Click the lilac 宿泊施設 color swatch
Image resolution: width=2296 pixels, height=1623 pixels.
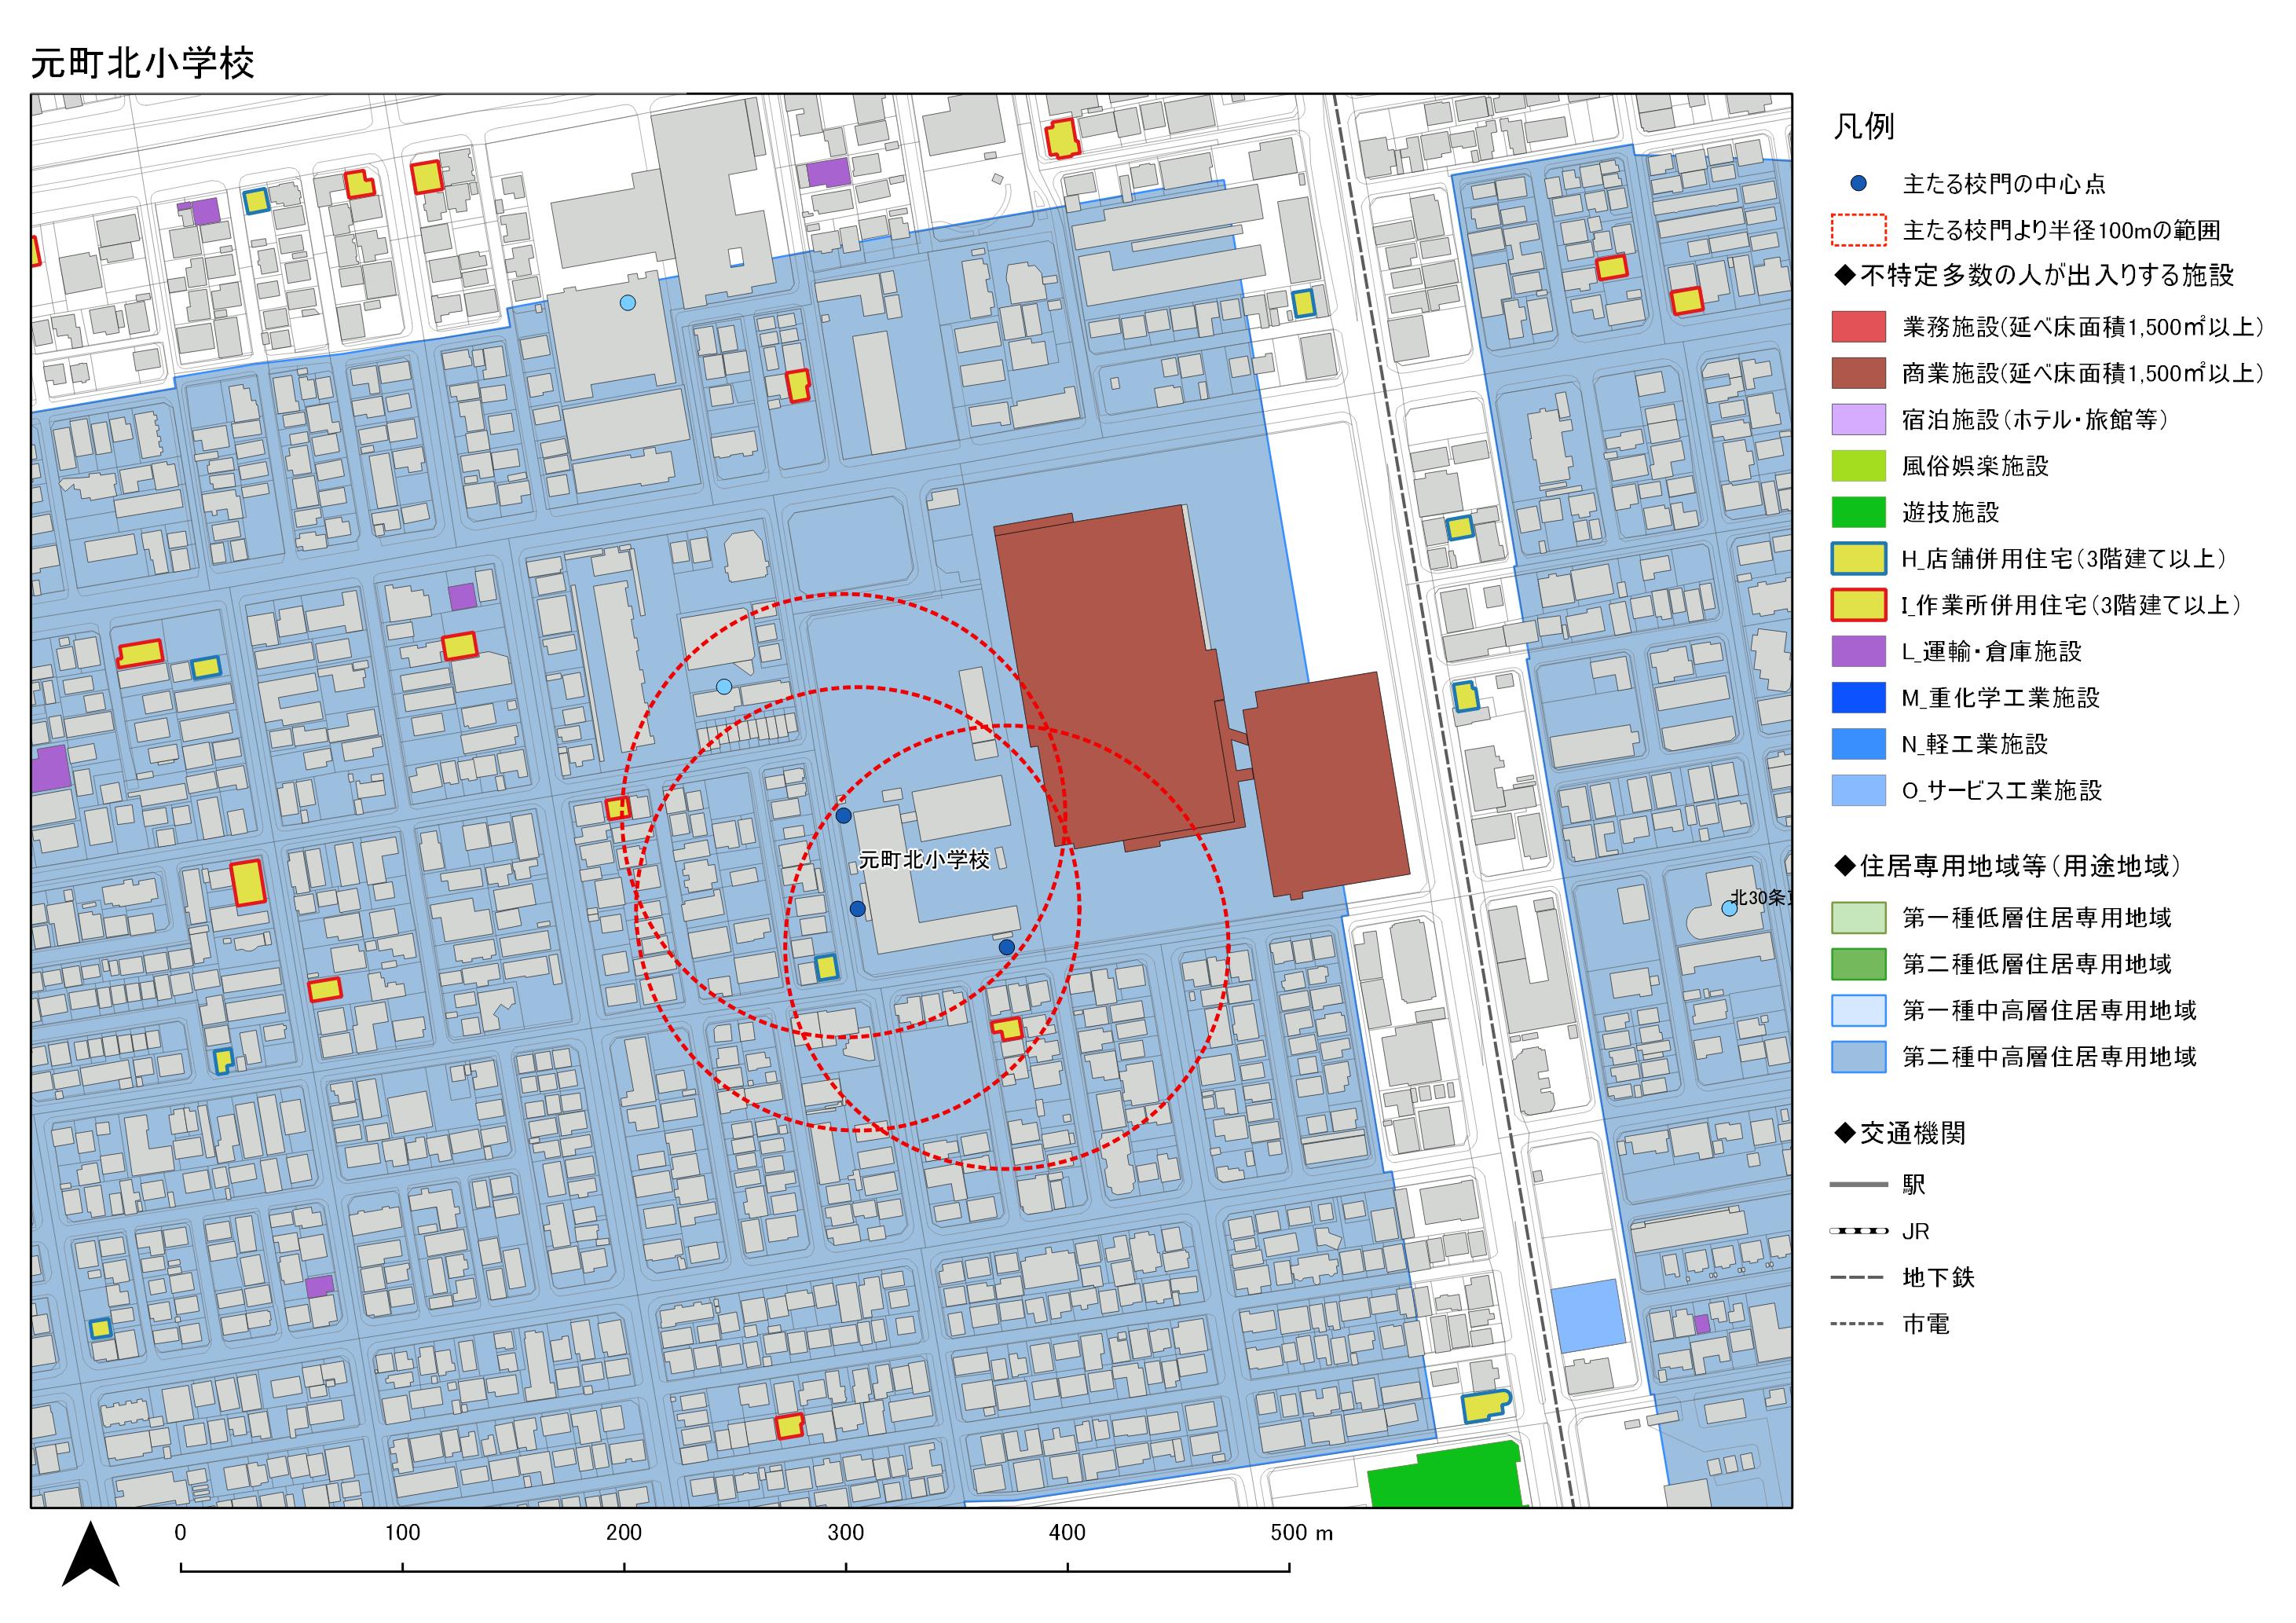1858,419
